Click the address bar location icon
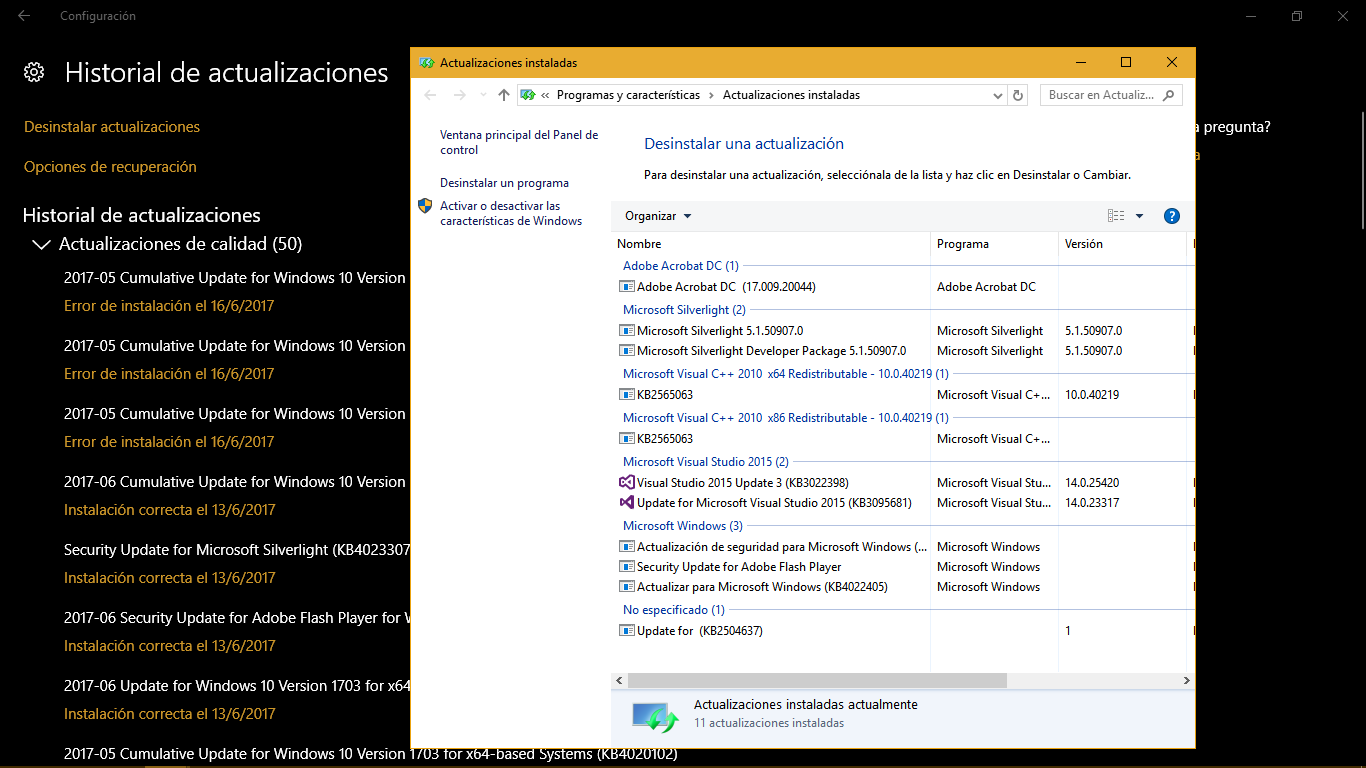Screen dimensions: 1366x768 (x=528, y=95)
